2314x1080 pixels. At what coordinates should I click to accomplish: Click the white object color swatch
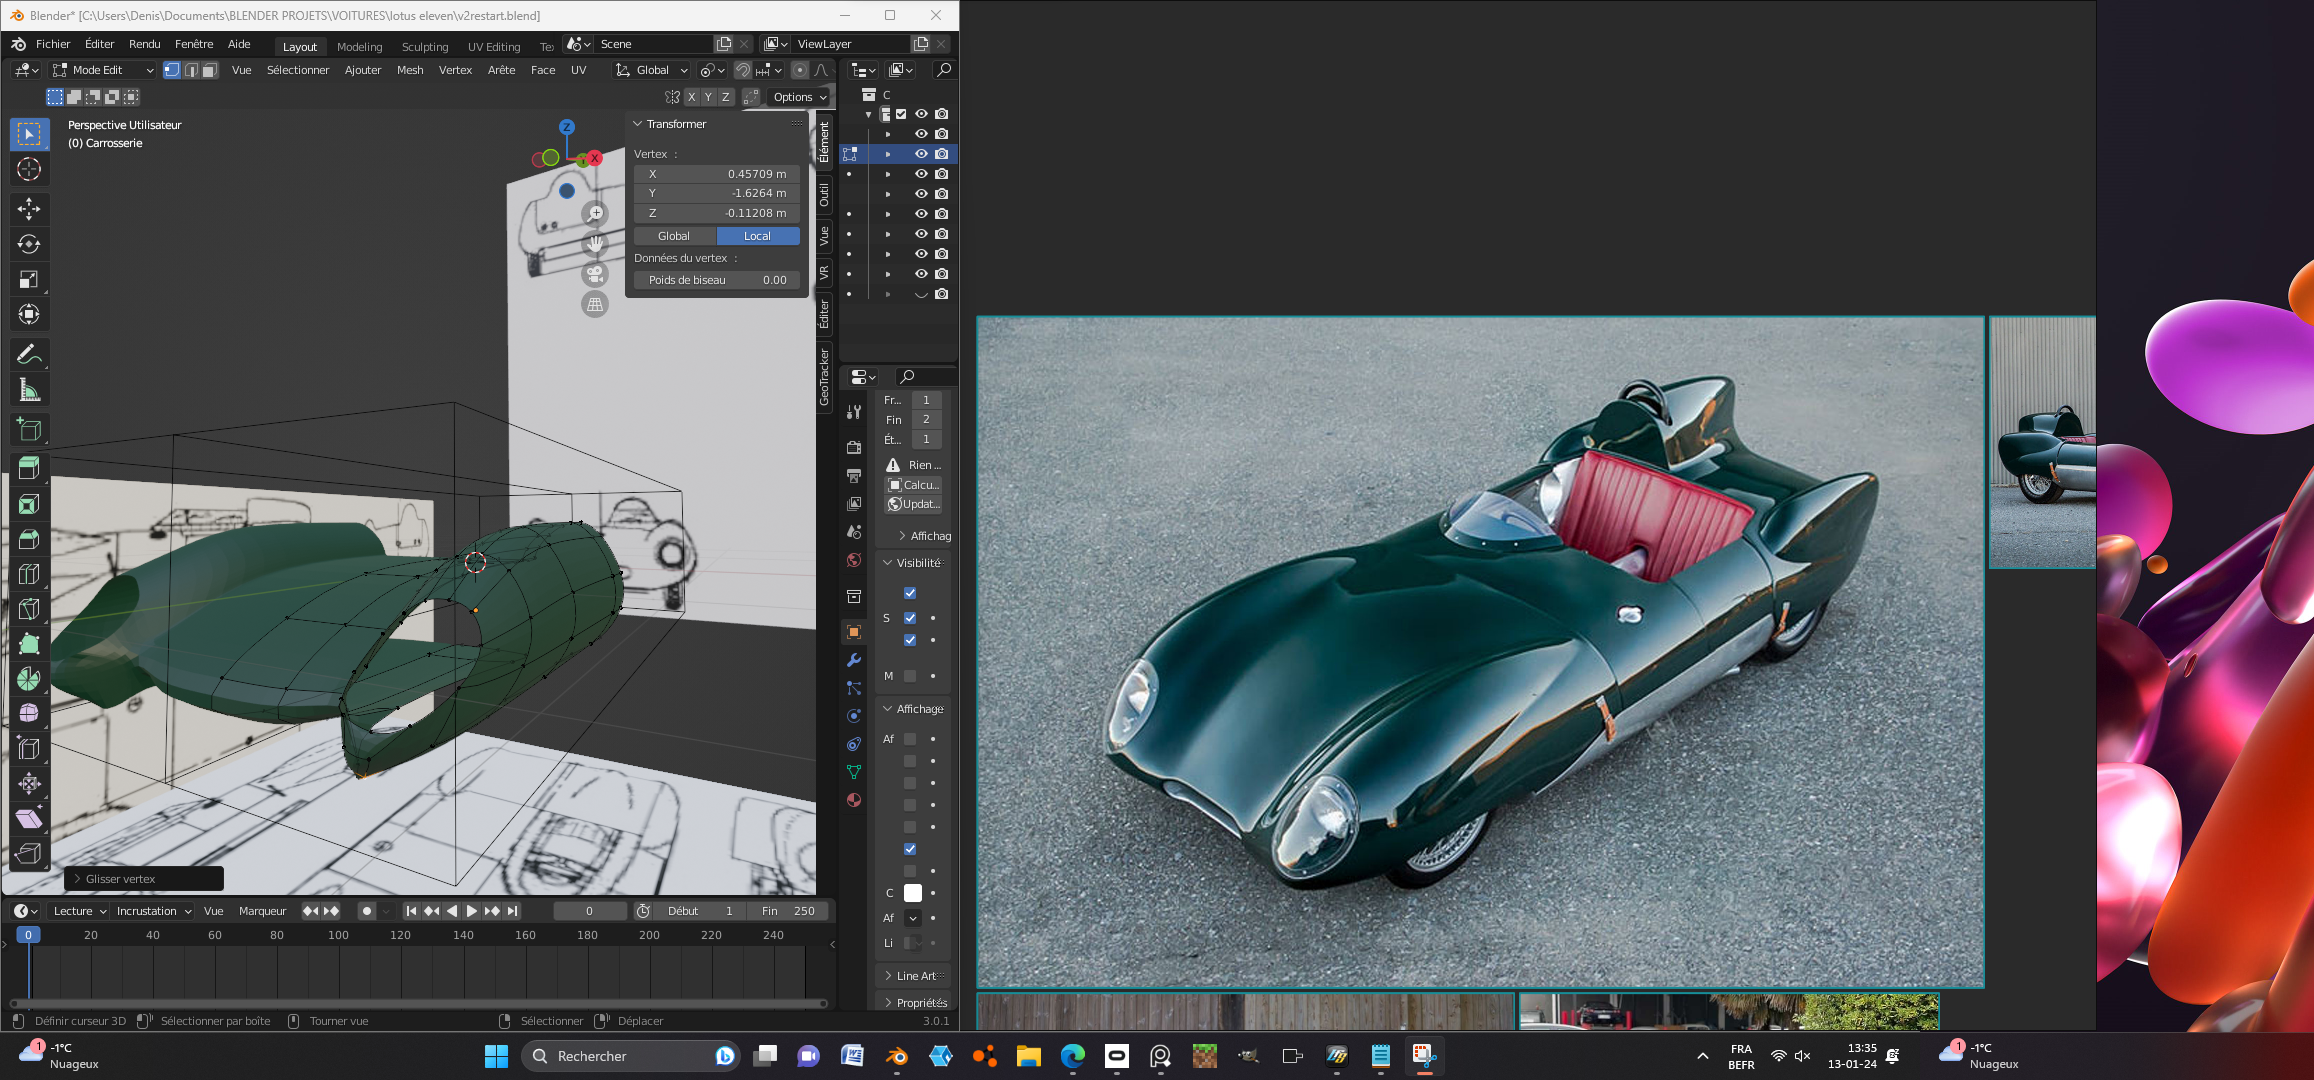[x=912, y=893]
